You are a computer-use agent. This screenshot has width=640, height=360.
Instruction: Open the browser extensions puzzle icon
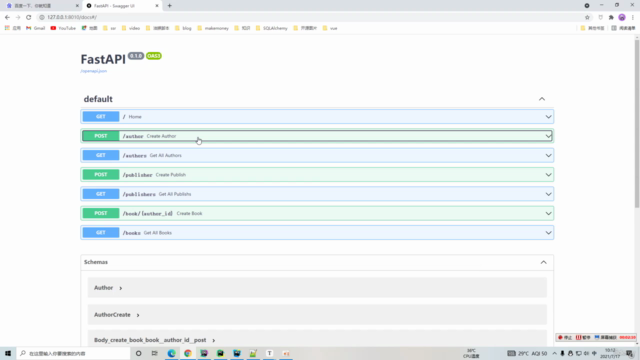tap(611, 17)
